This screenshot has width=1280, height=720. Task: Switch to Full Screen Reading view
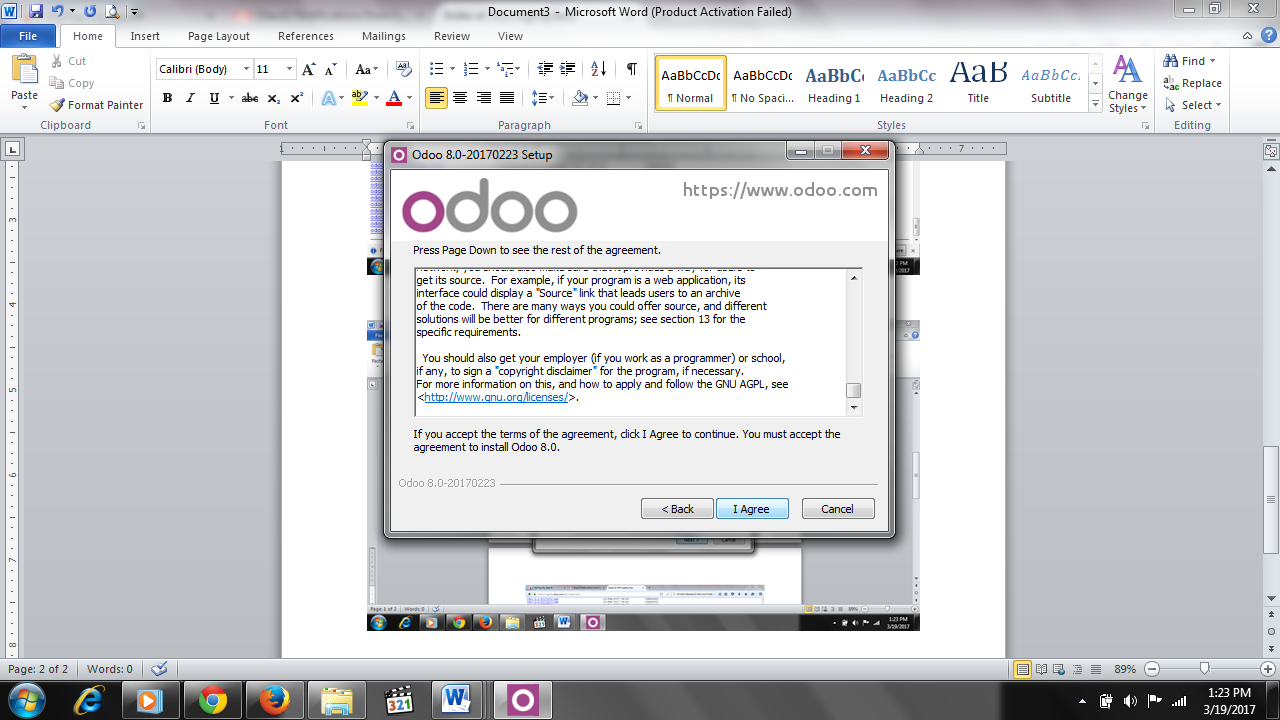(1042, 669)
